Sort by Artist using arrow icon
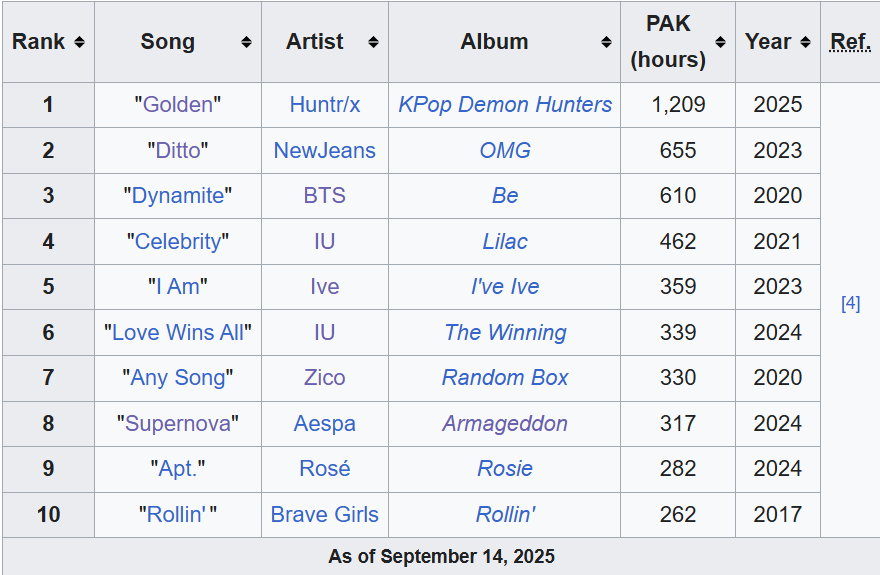Screen dimensions: 880x575 [373, 42]
